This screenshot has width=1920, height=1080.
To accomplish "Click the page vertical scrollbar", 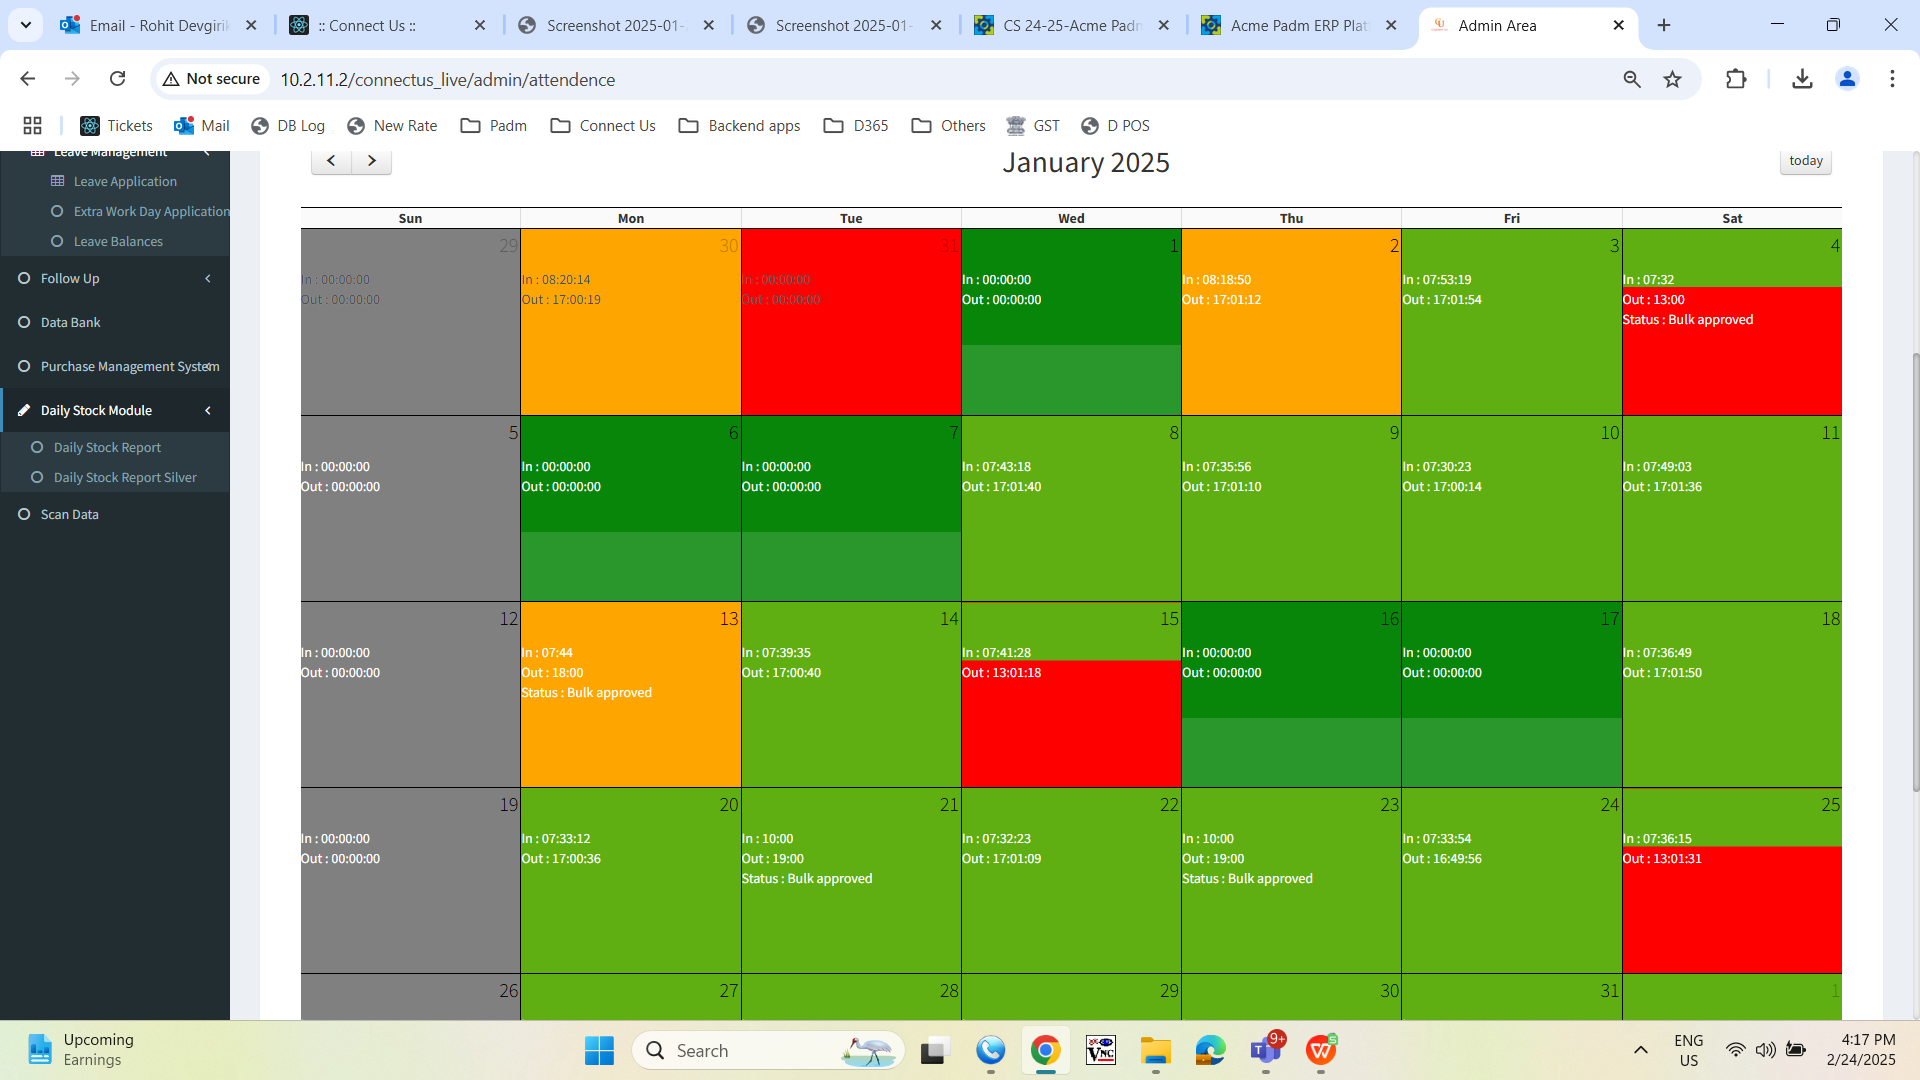I will (1914, 570).
